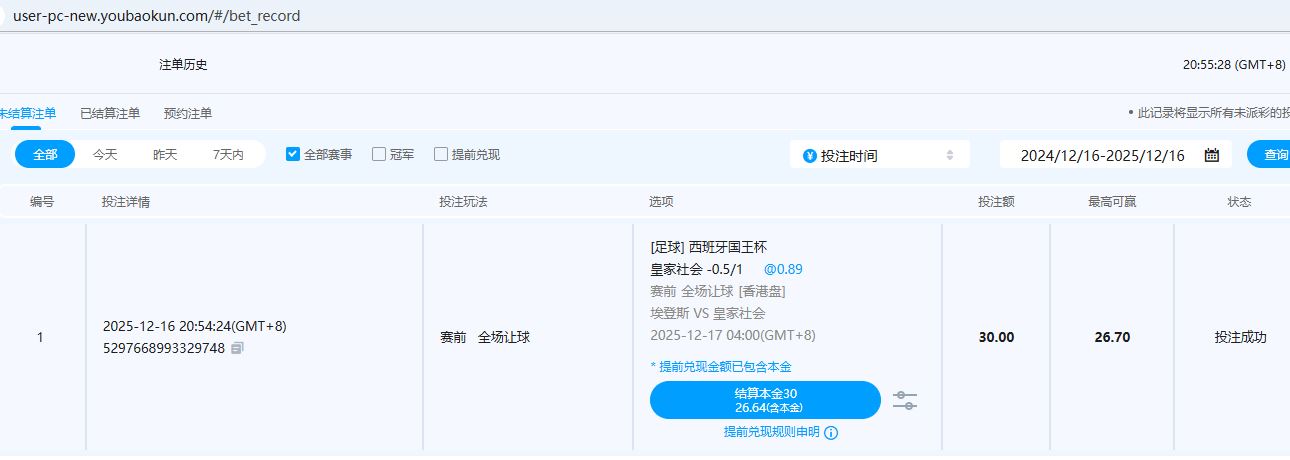
Task: Switch to the 已结算注单 tab
Action: click(110, 113)
